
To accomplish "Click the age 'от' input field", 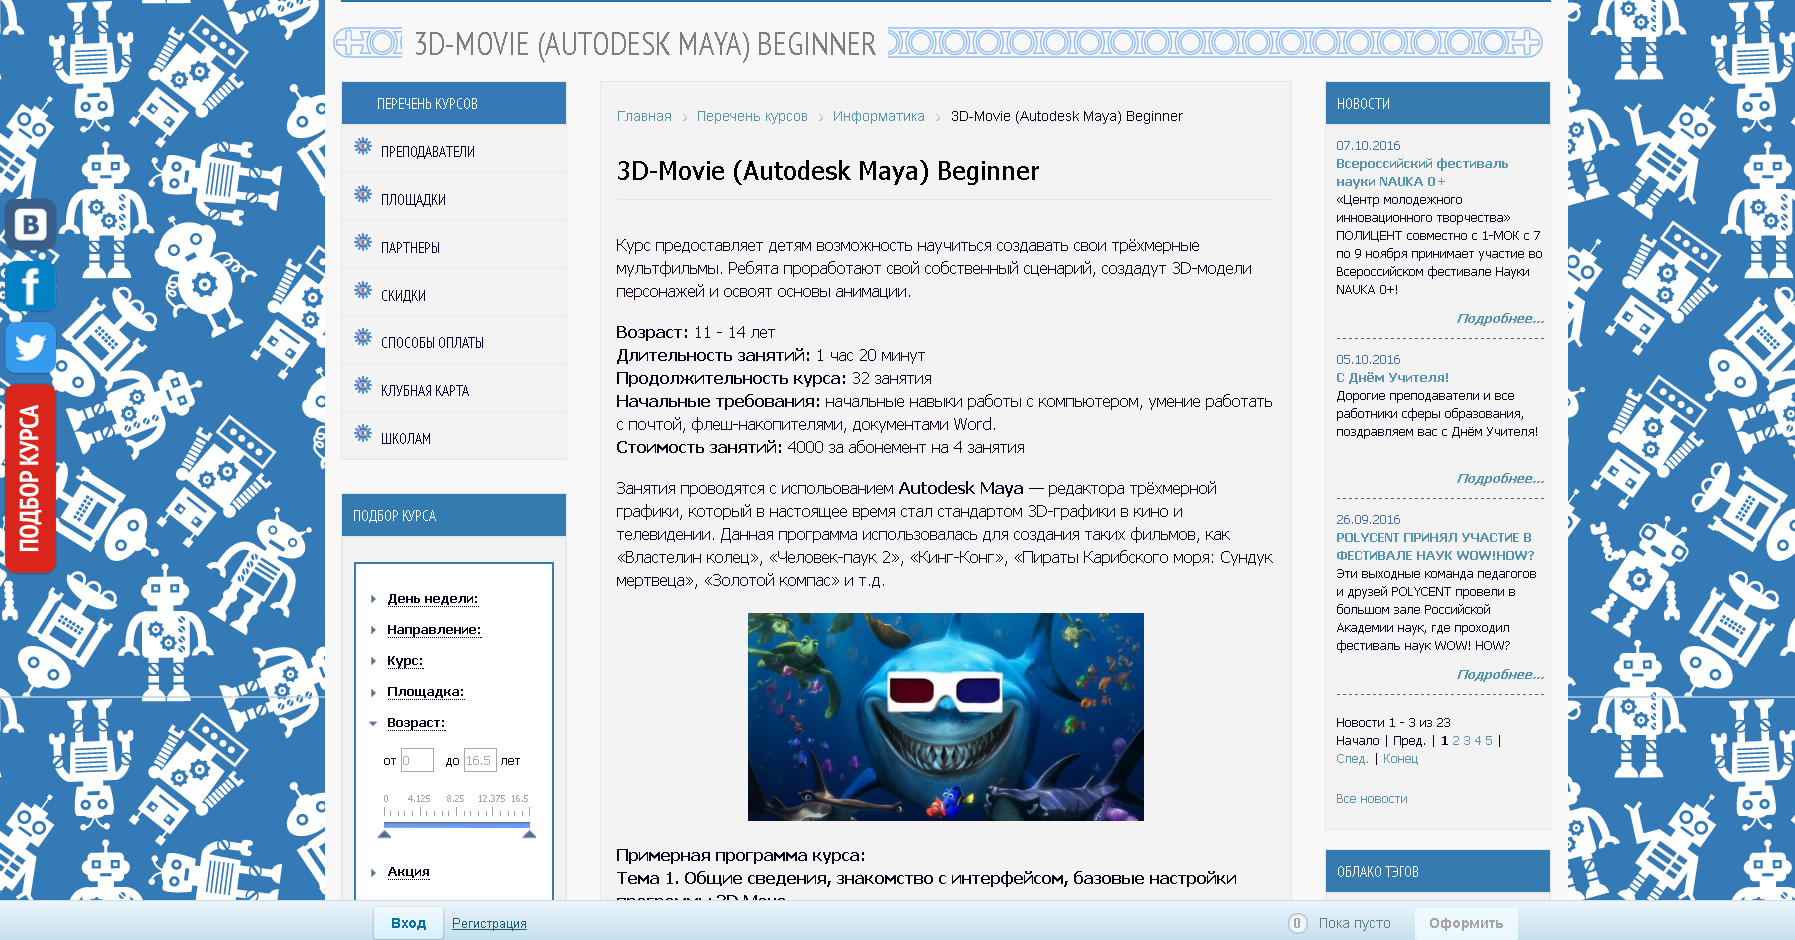I will (417, 760).
